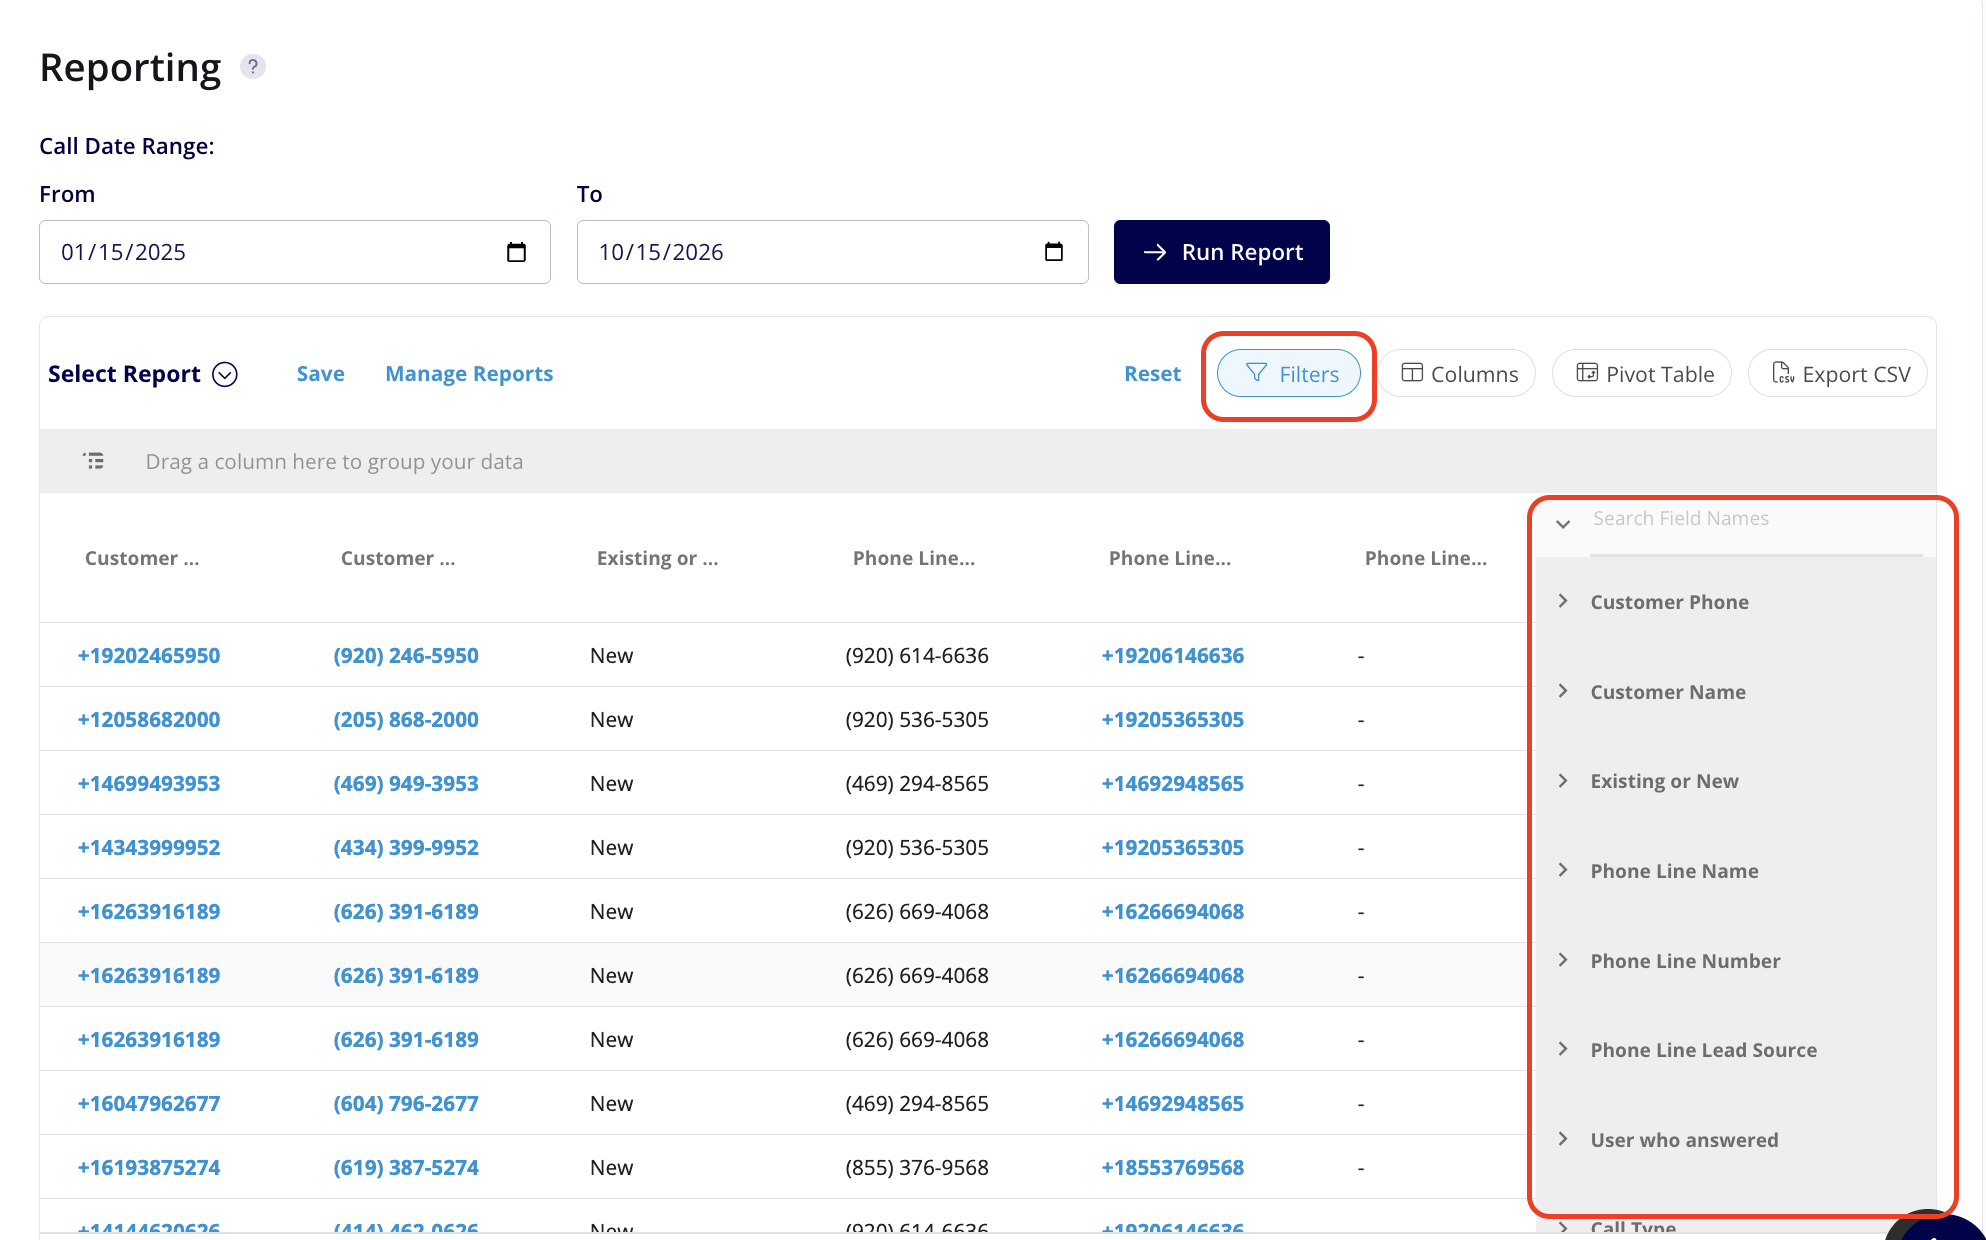Expand the Existing or New filter
The width and height of the screenshot is (1986, 1240).
pos(1563,781)
